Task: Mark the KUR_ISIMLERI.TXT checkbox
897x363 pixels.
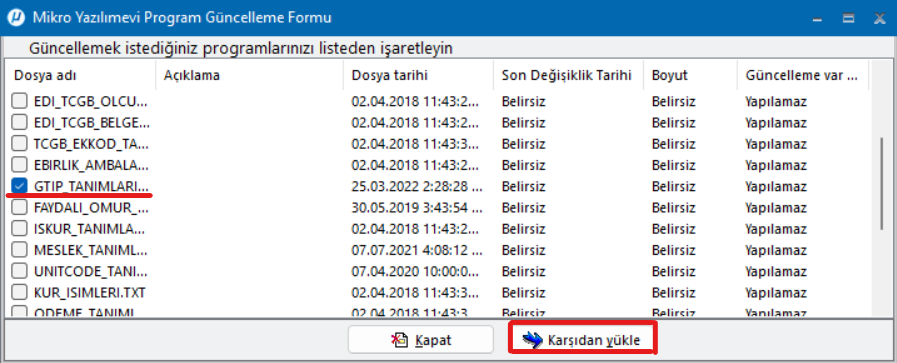Action: click(x=19, y=293)
